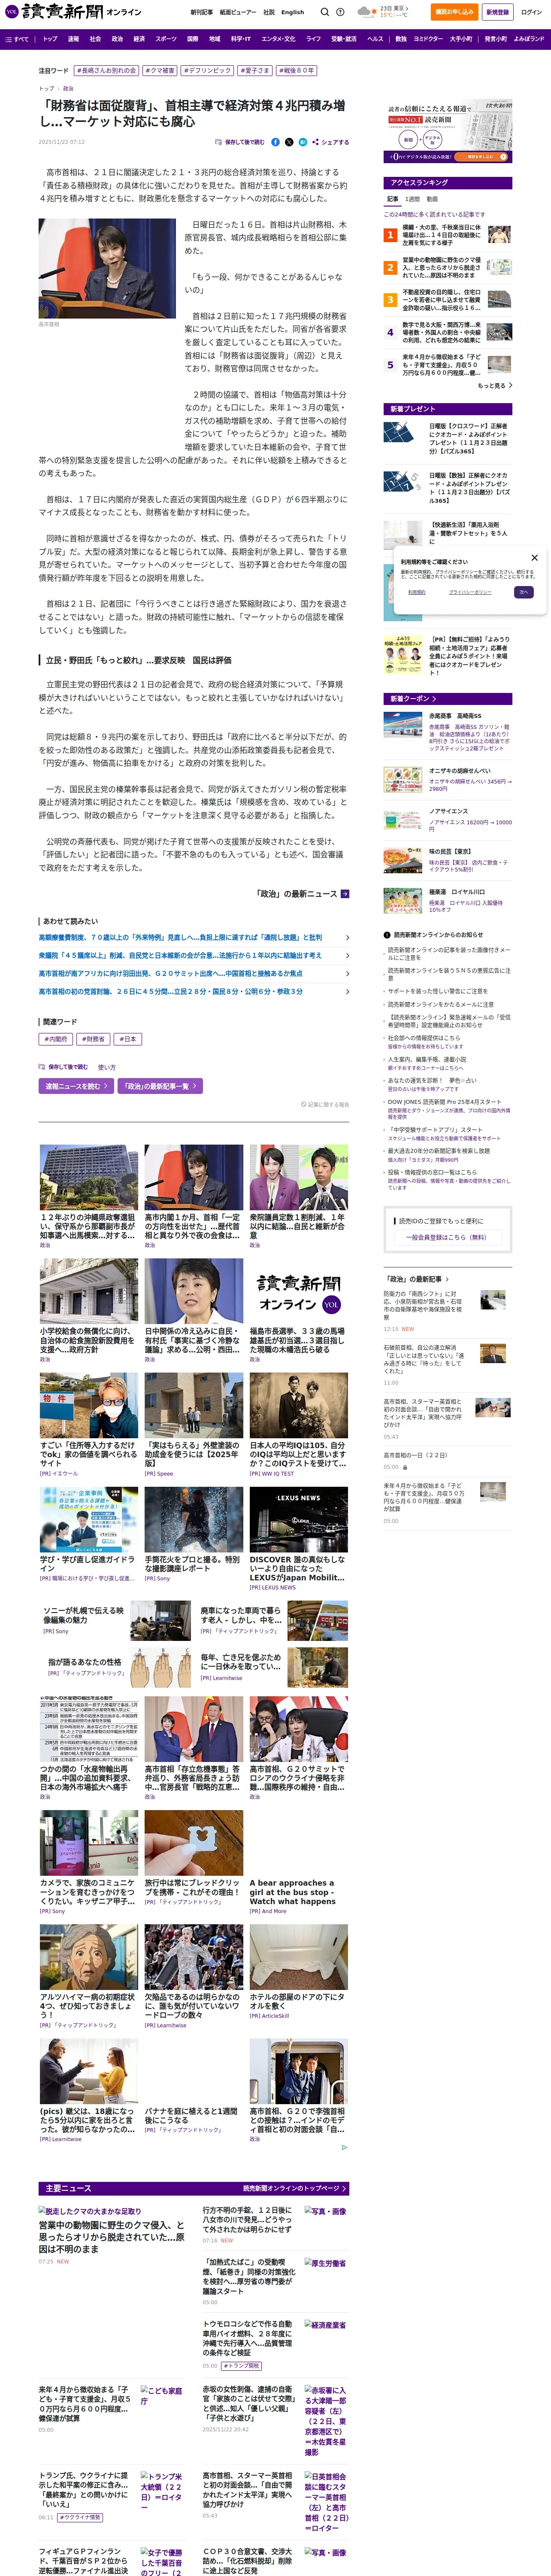Open the 赤尾商事 高崎南SS coupon
551x2576 pixels.
point(448,731)
